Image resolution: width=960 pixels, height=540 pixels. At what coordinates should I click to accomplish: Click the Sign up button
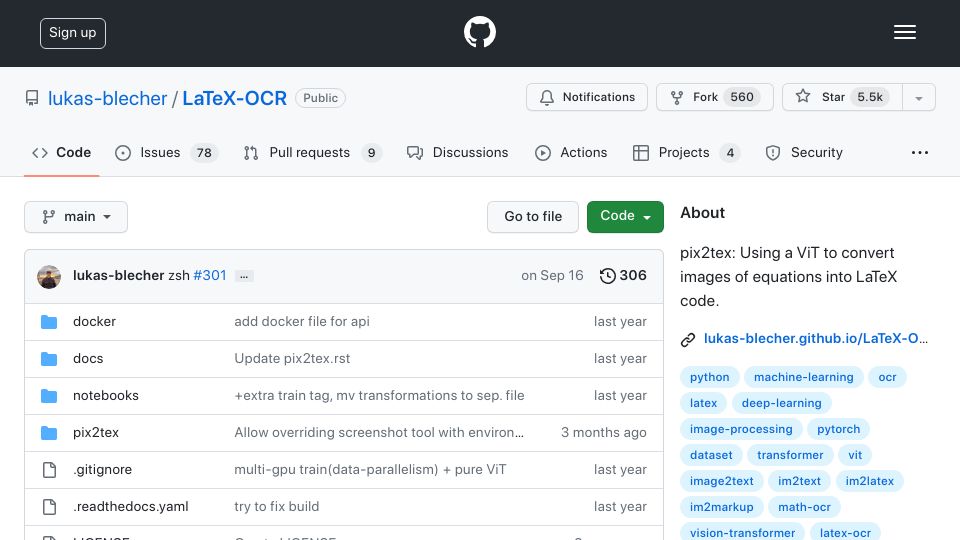73,33
